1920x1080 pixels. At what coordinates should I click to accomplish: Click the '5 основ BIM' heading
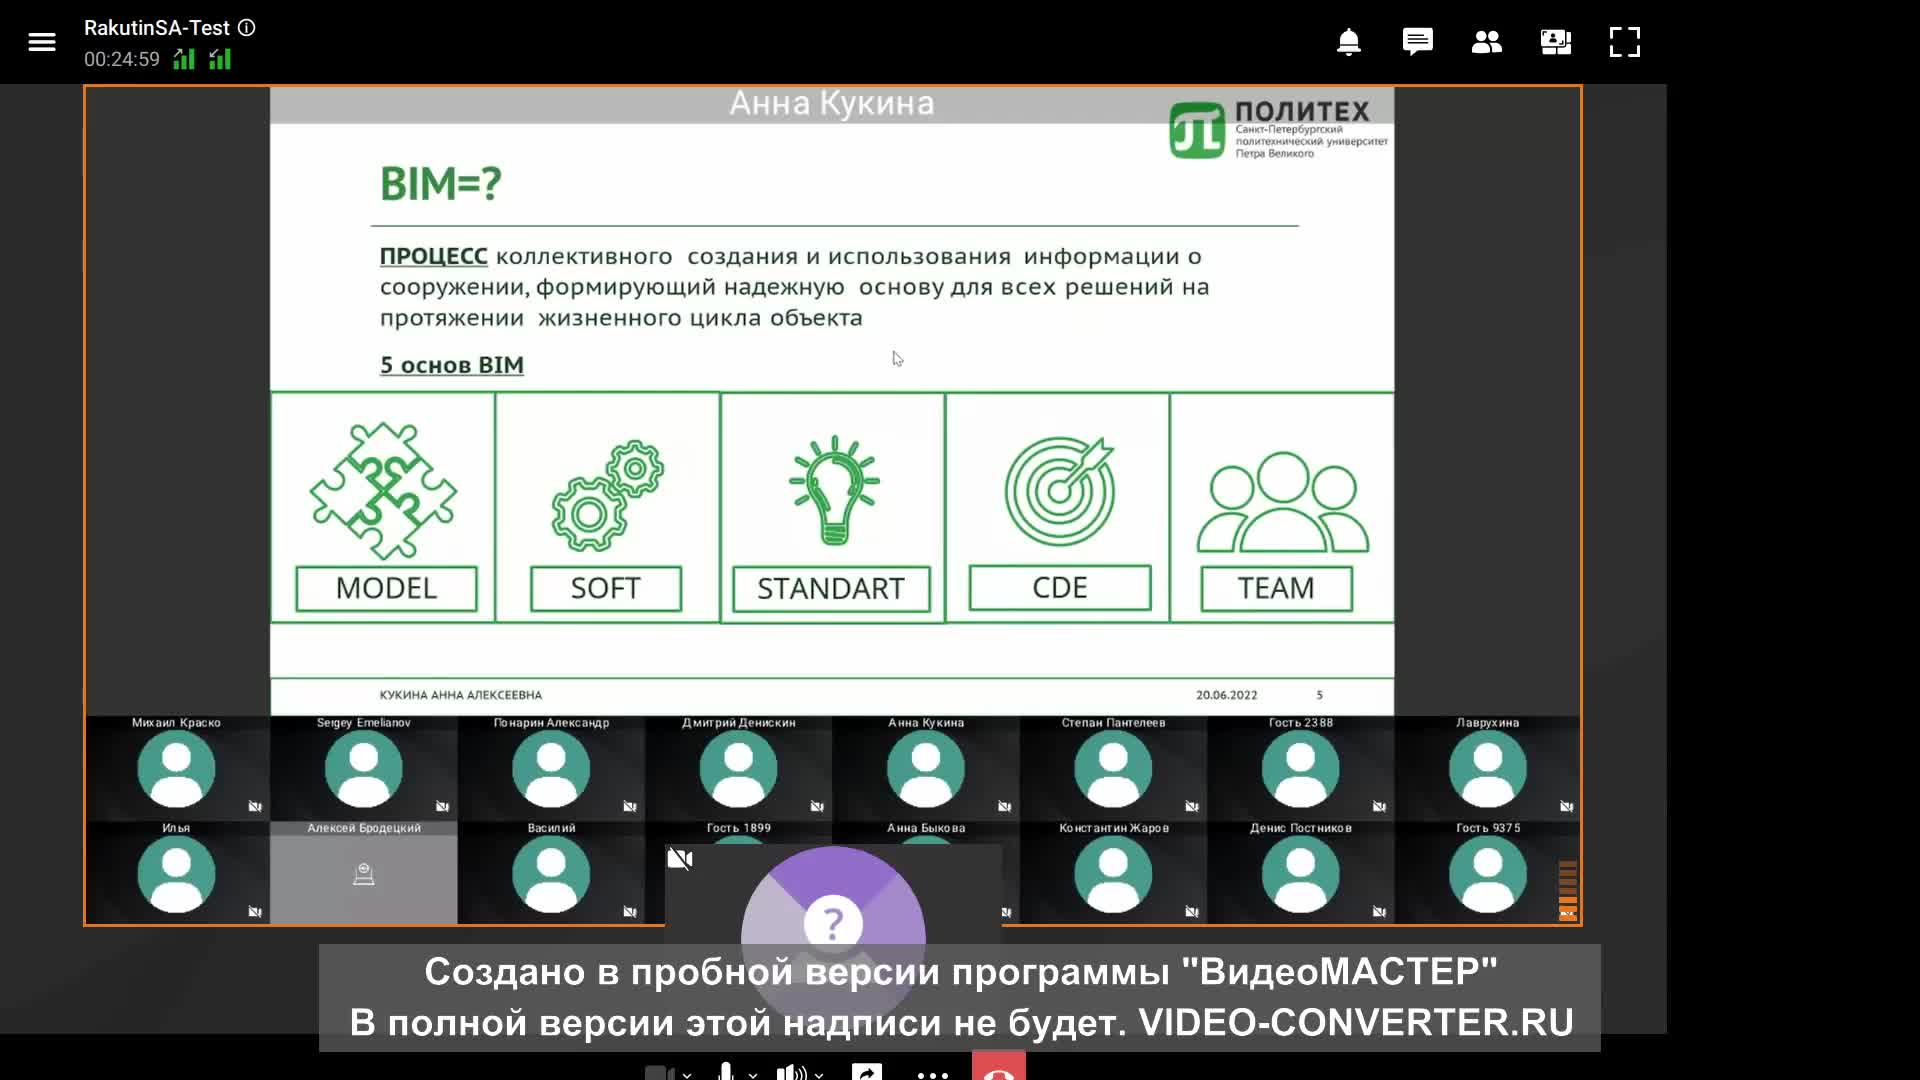(x=452, y=365)
